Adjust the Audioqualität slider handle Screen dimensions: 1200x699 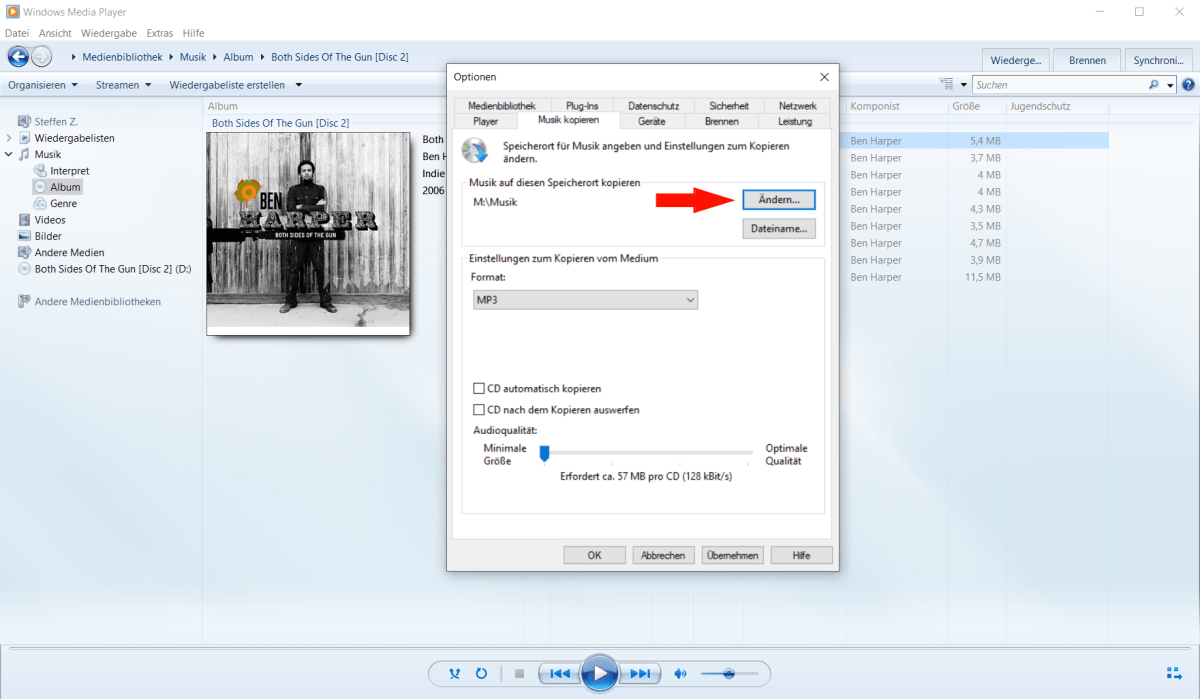545,454
